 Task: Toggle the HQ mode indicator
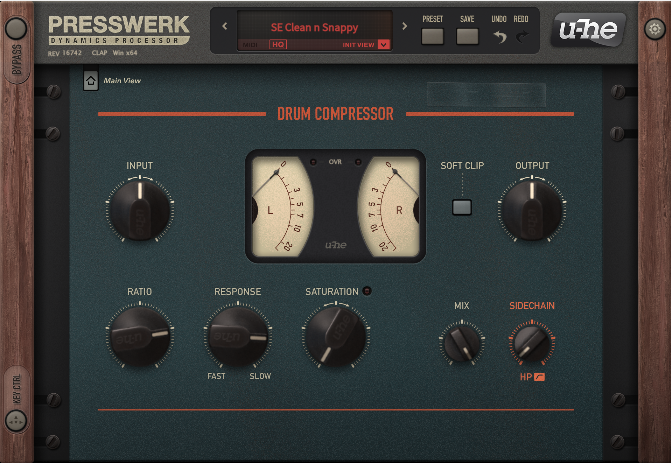point(278,45)
